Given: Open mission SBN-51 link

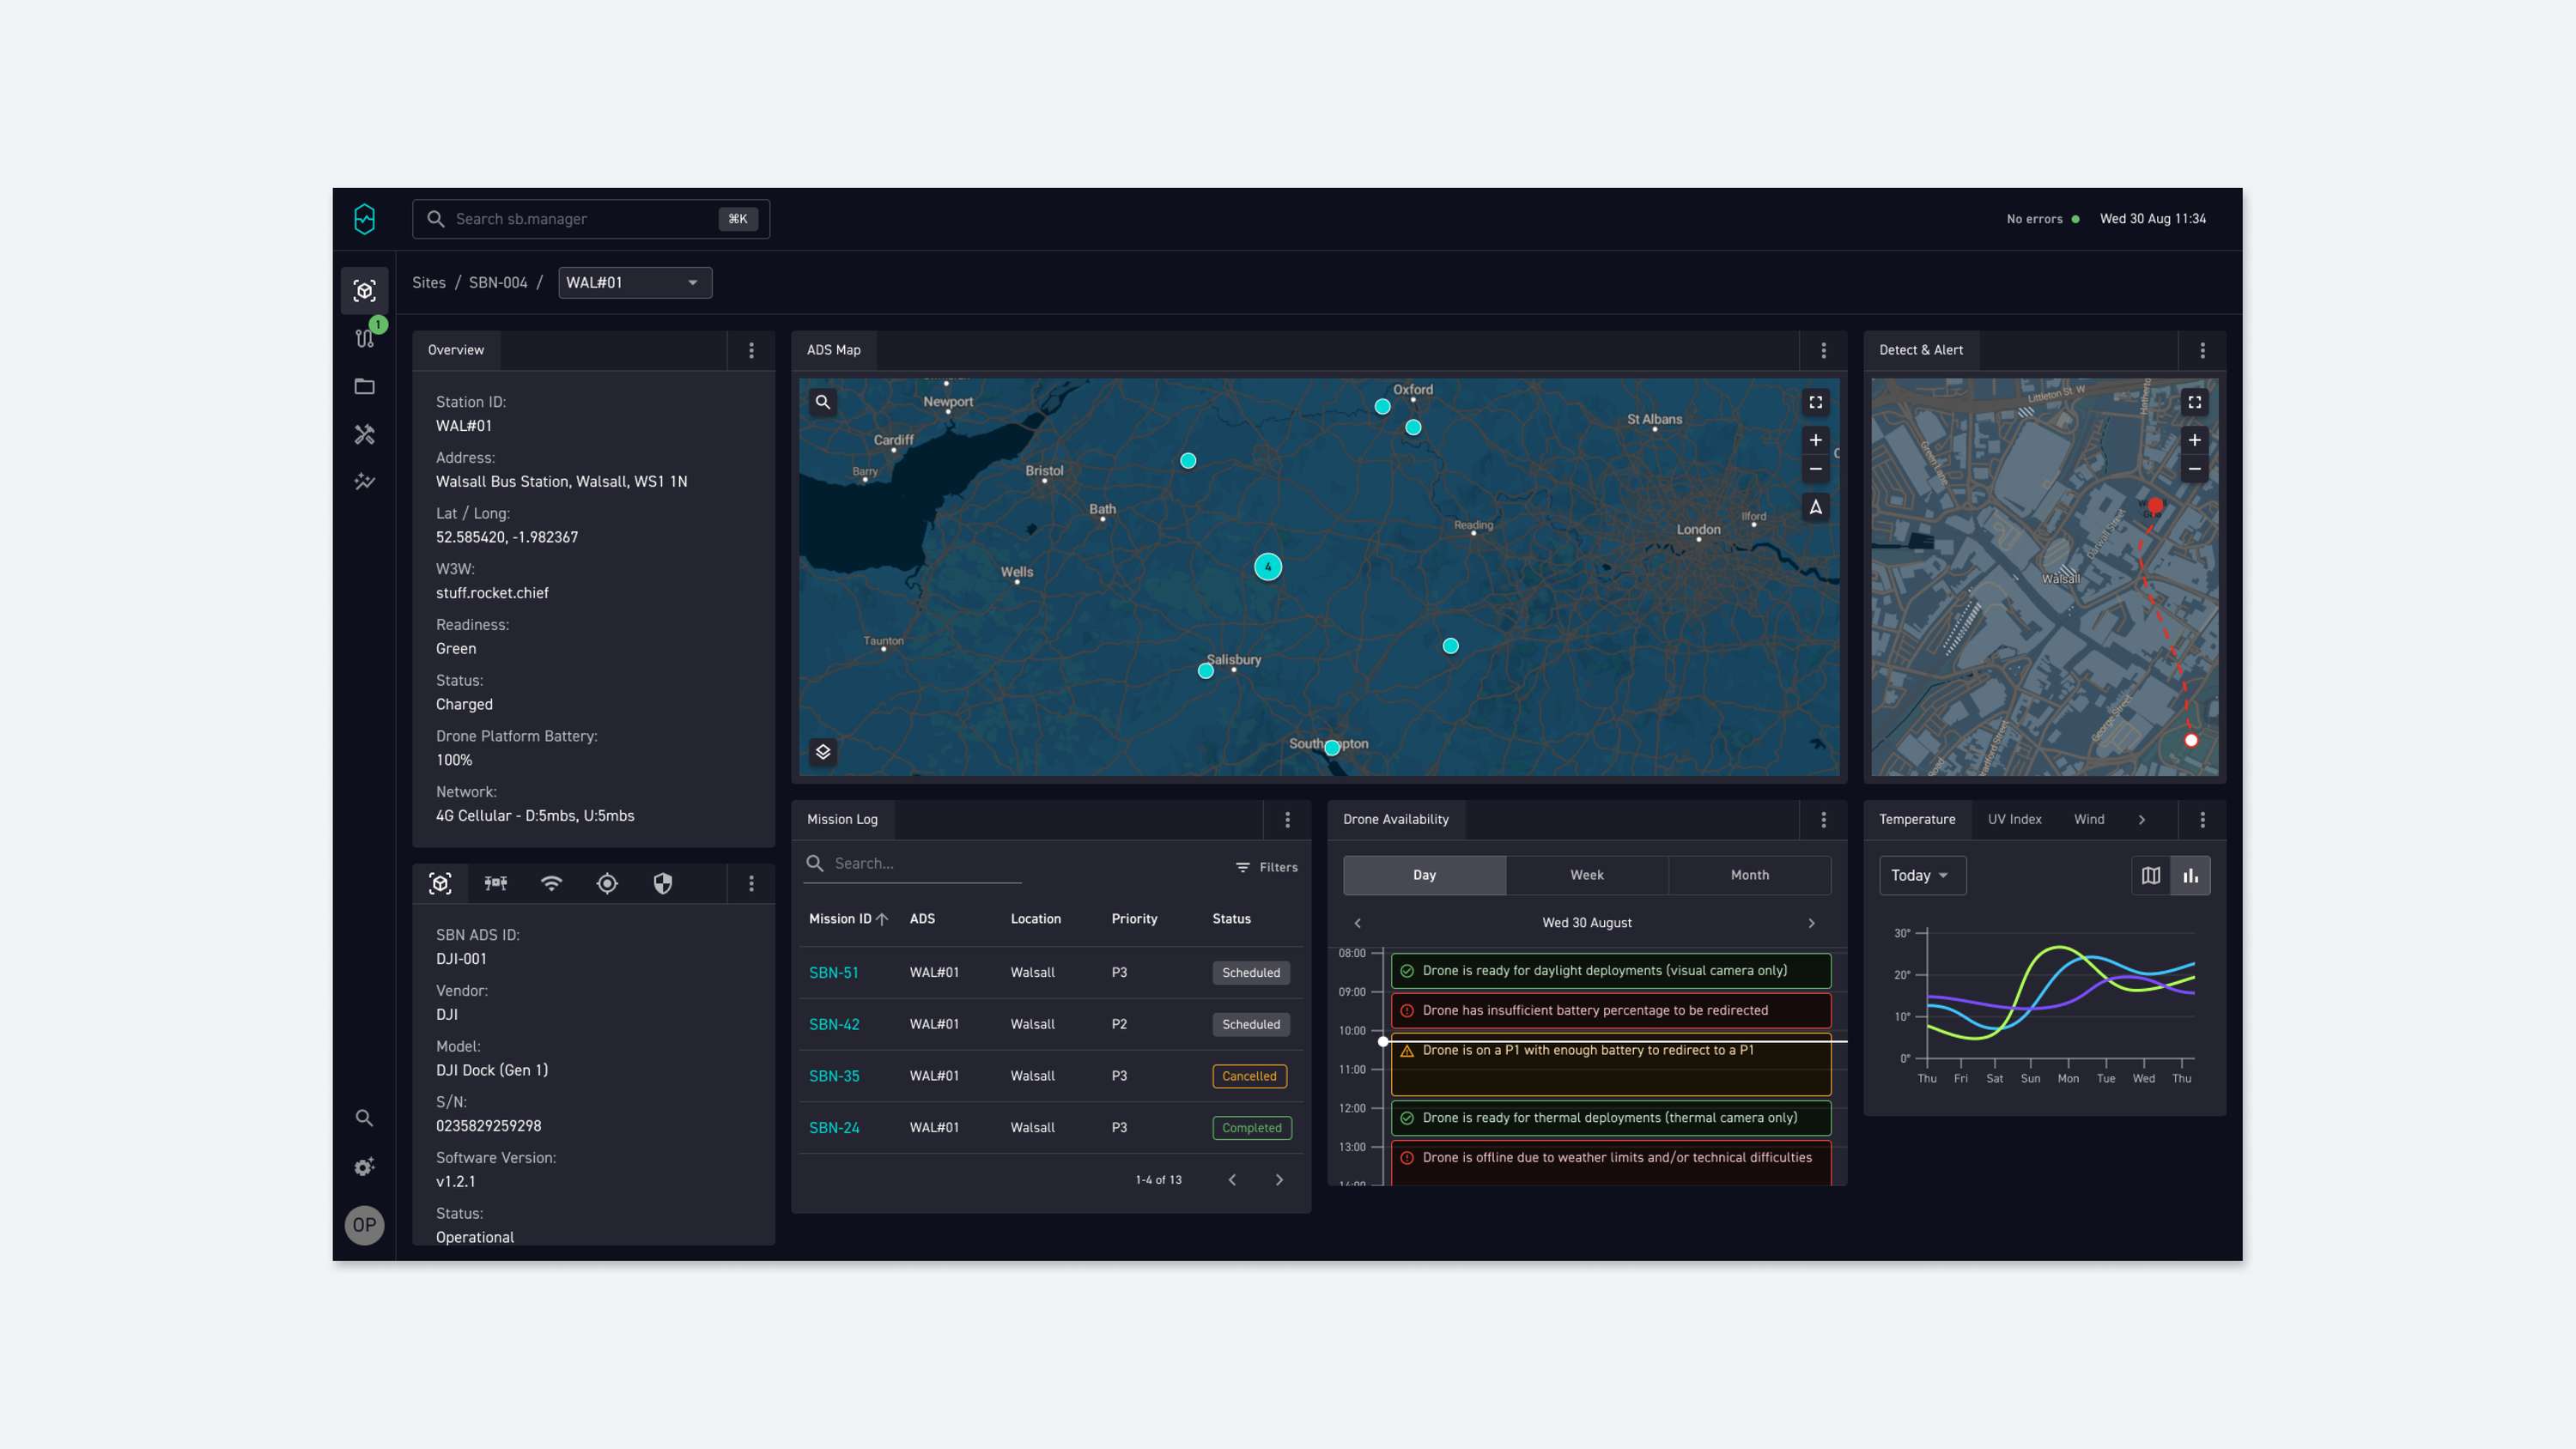Looking at the screenshot, I should [833, 973].
